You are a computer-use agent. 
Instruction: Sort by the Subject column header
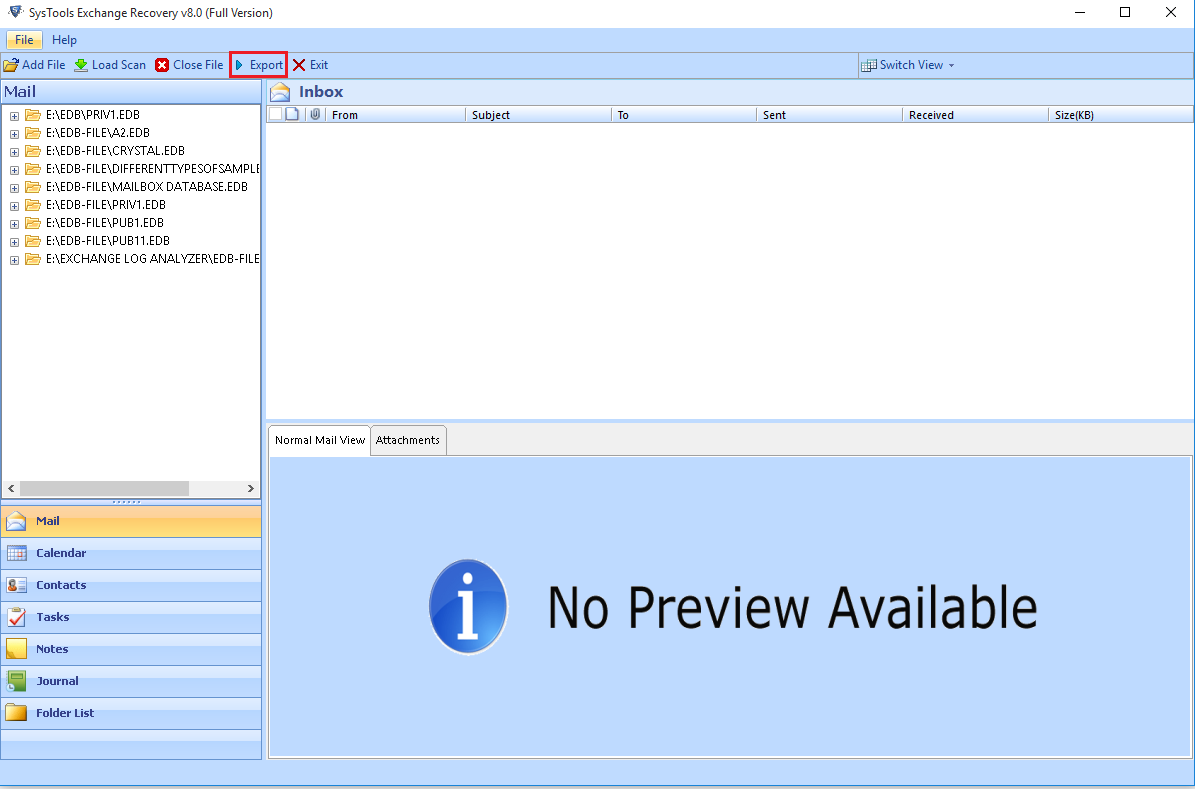[538, 114]
